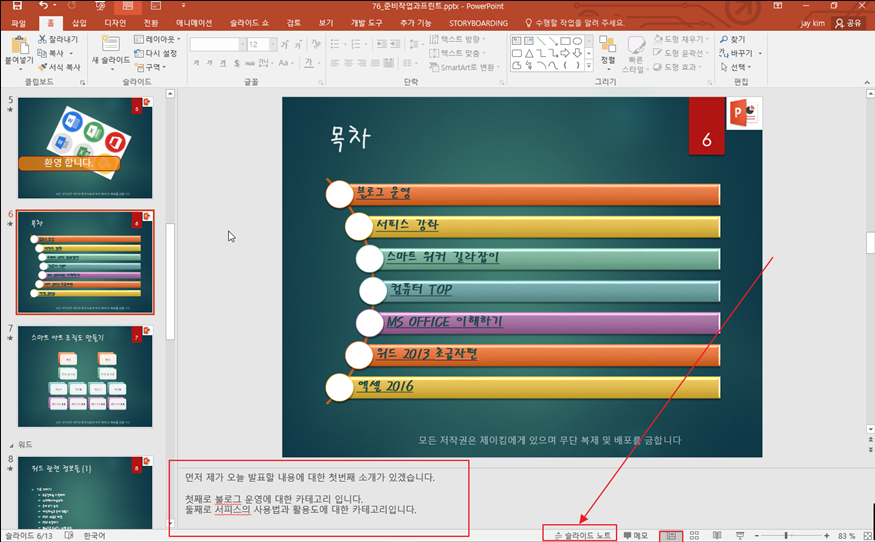Image resolution: width=875 pixels, height=542 pixels.
Task: Select the rectangle shape in shapes gallery
Action: pyautogui.click(x=565, y=41)
